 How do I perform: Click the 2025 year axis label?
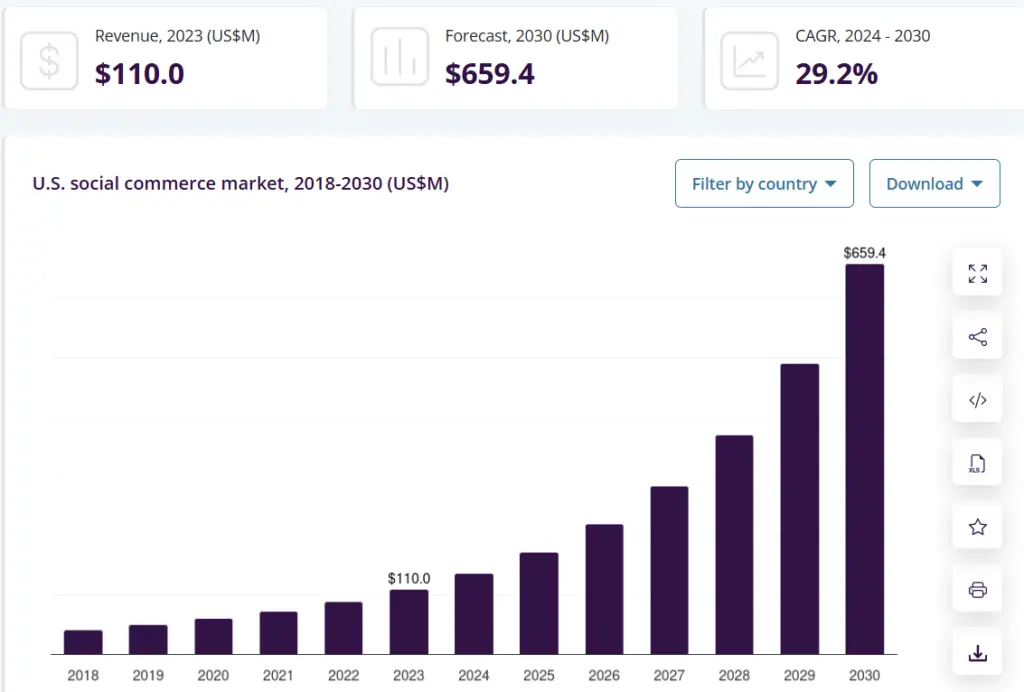pyautogui.click(x=538, y=675)
